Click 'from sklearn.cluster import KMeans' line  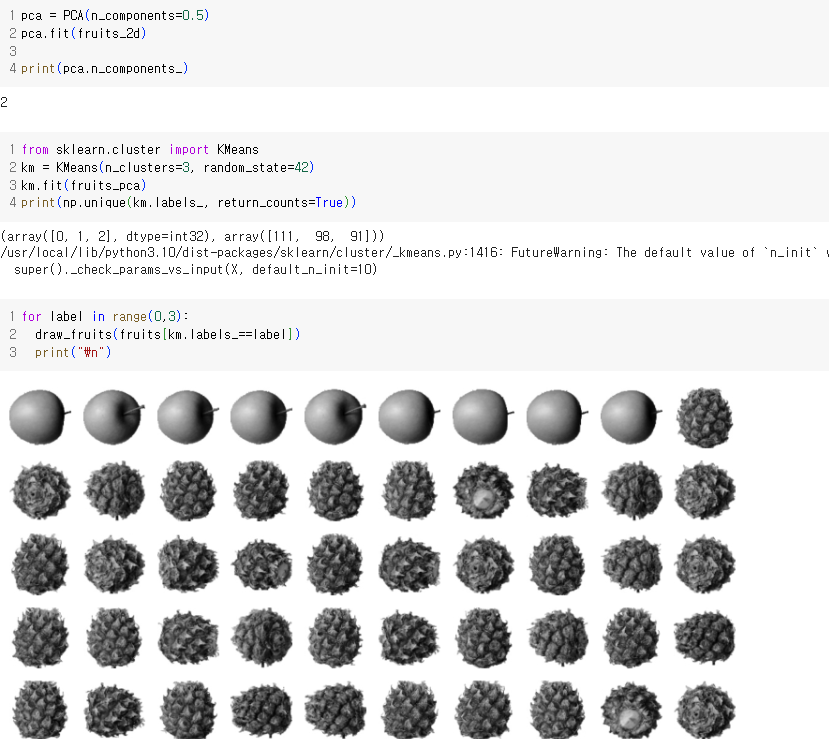(140, 150)
